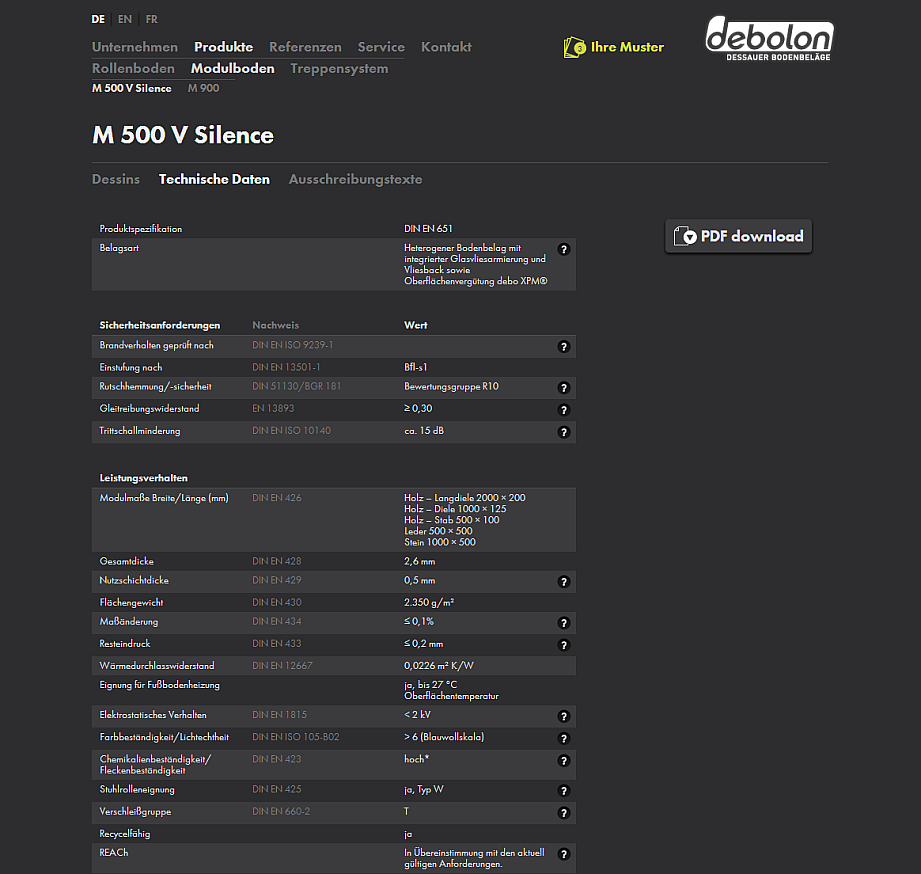Show info for Chemikalienbeständigkeit row

coord(563,761)
